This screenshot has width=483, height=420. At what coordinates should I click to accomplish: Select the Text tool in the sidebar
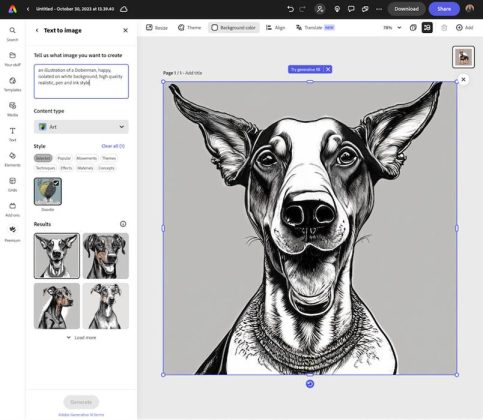tap(12, 134)
